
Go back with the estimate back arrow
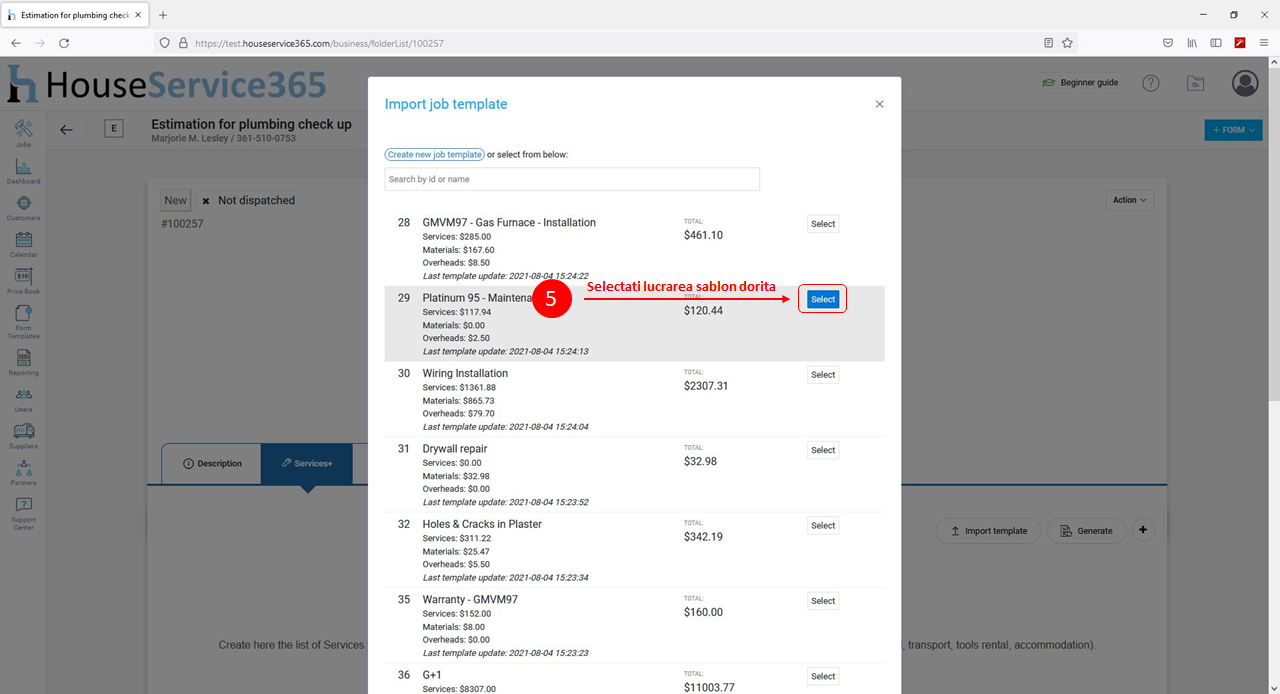(x=66, y=129)
